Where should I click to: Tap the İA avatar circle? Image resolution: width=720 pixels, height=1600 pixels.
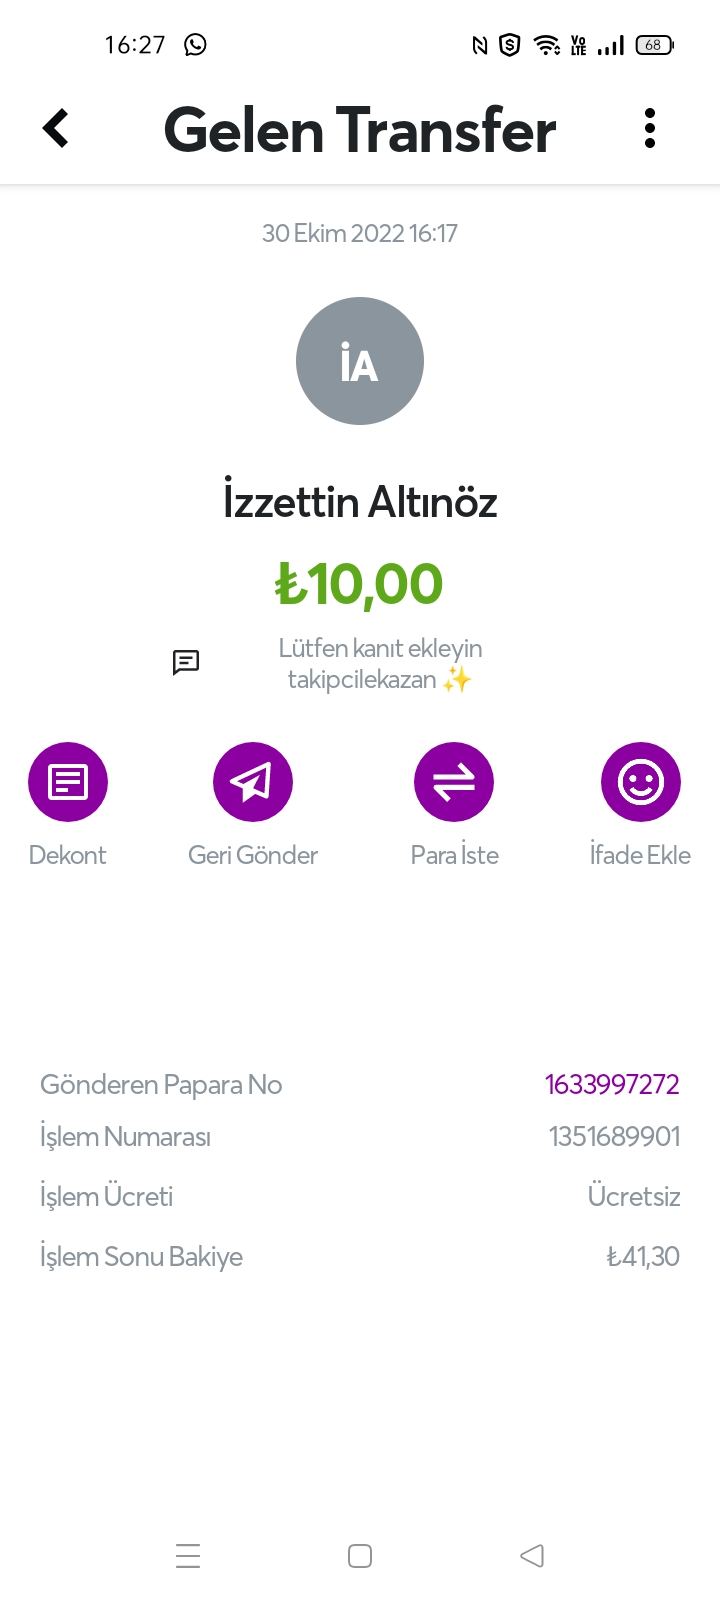point(360,361)
